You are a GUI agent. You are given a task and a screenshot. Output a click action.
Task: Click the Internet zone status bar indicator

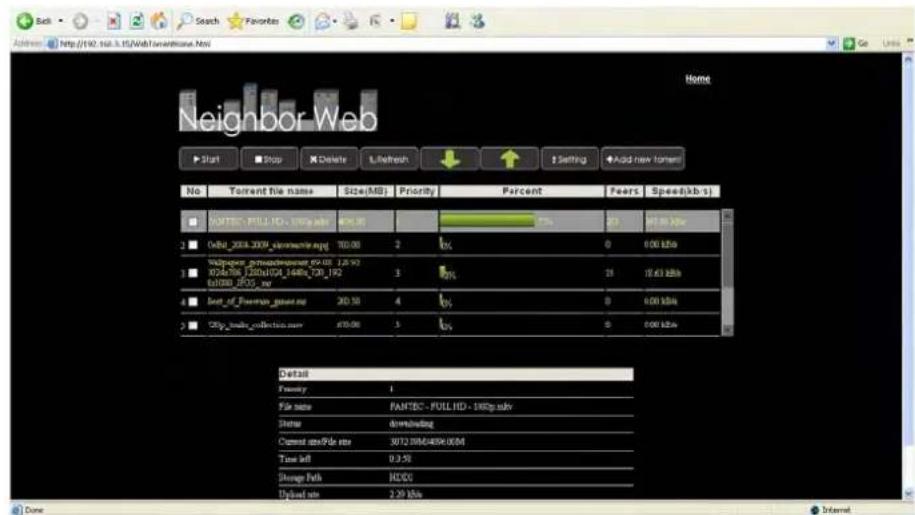point(830,510)
